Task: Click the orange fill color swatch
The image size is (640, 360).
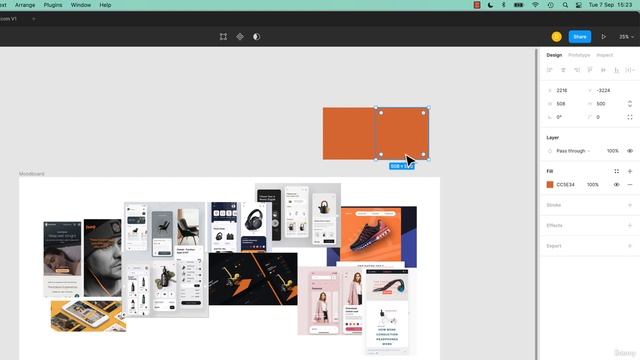Action: click(x=550, y=185)
